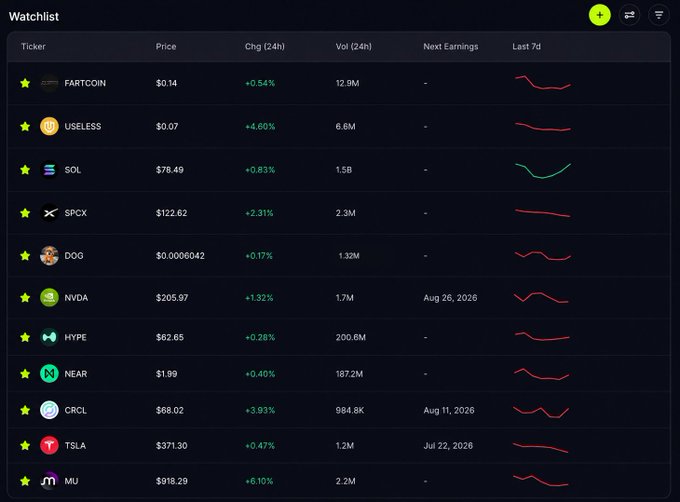Click the HYPE coin logo
This screenshot has width=680, height=502.
point(49,337)
